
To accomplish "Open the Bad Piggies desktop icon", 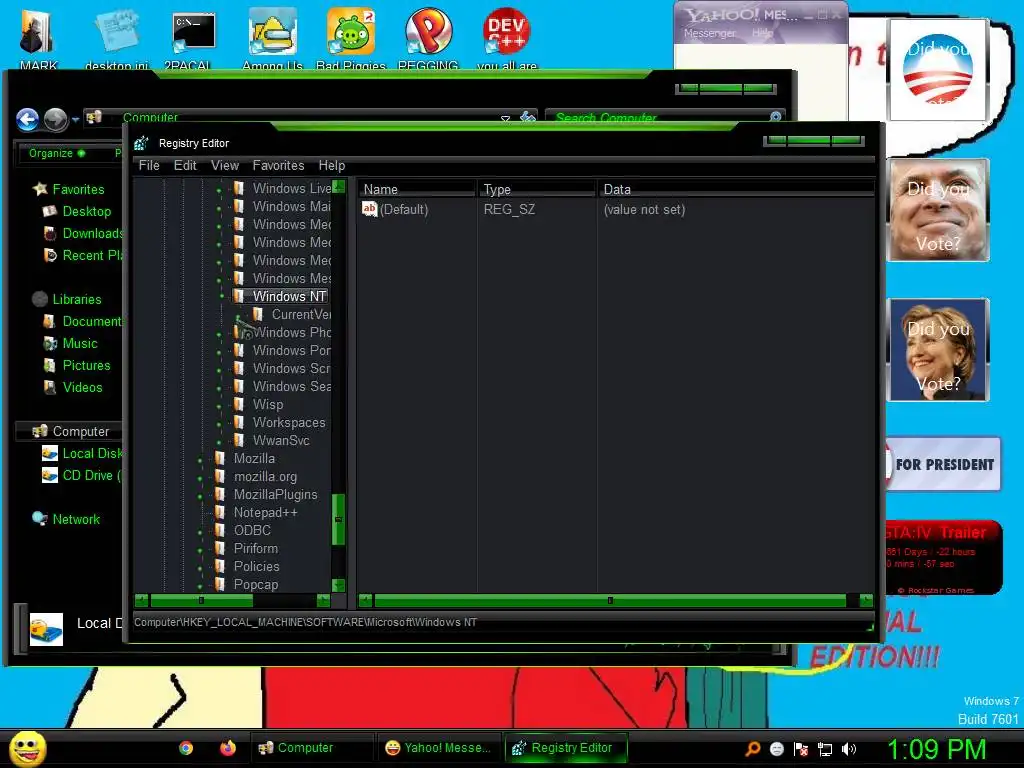I will pos(351,38).
